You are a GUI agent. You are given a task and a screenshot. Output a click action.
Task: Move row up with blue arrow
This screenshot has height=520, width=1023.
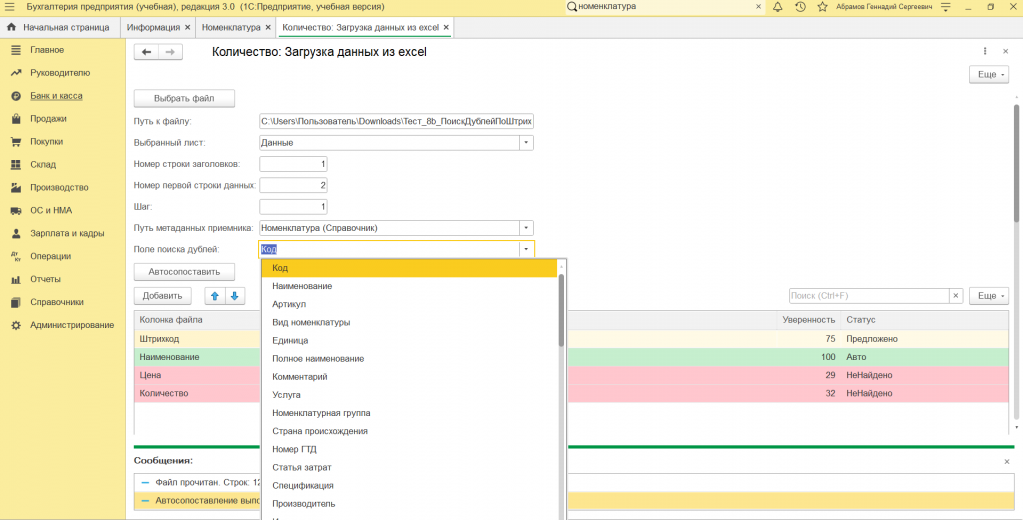point(215,296)
